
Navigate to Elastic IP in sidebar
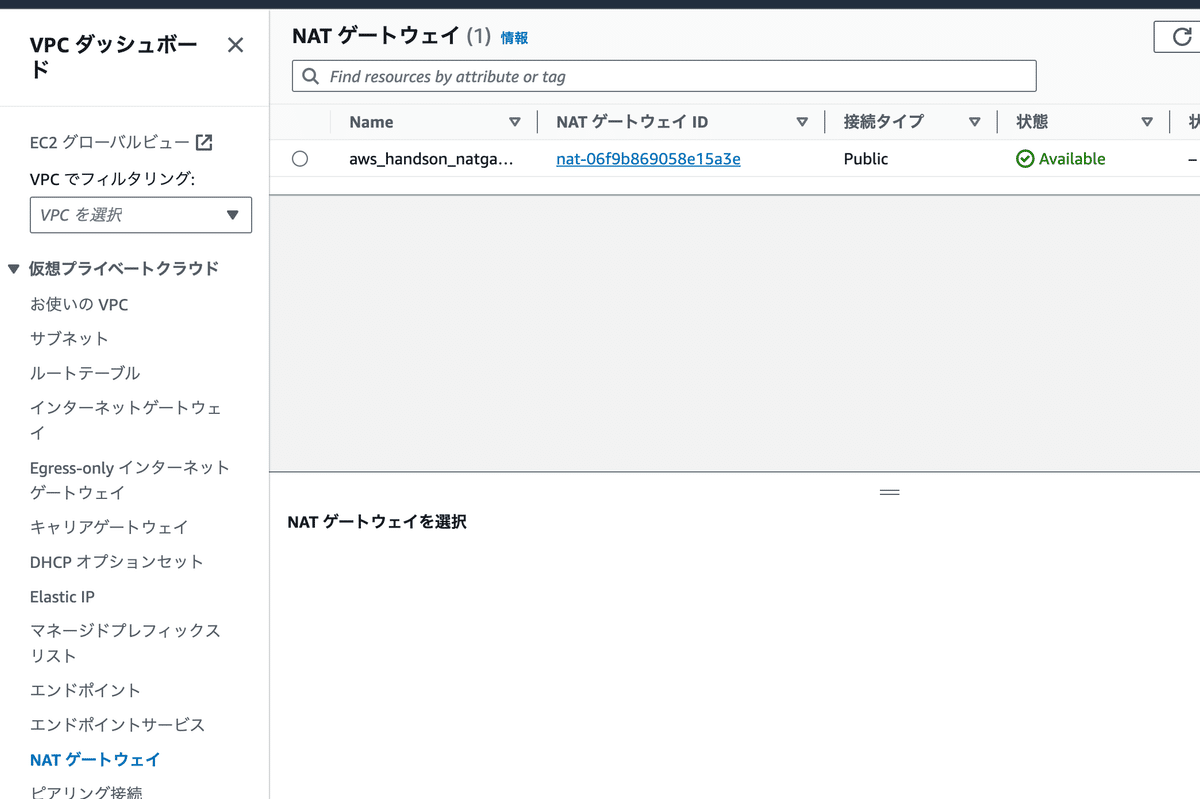coord(62,596)
